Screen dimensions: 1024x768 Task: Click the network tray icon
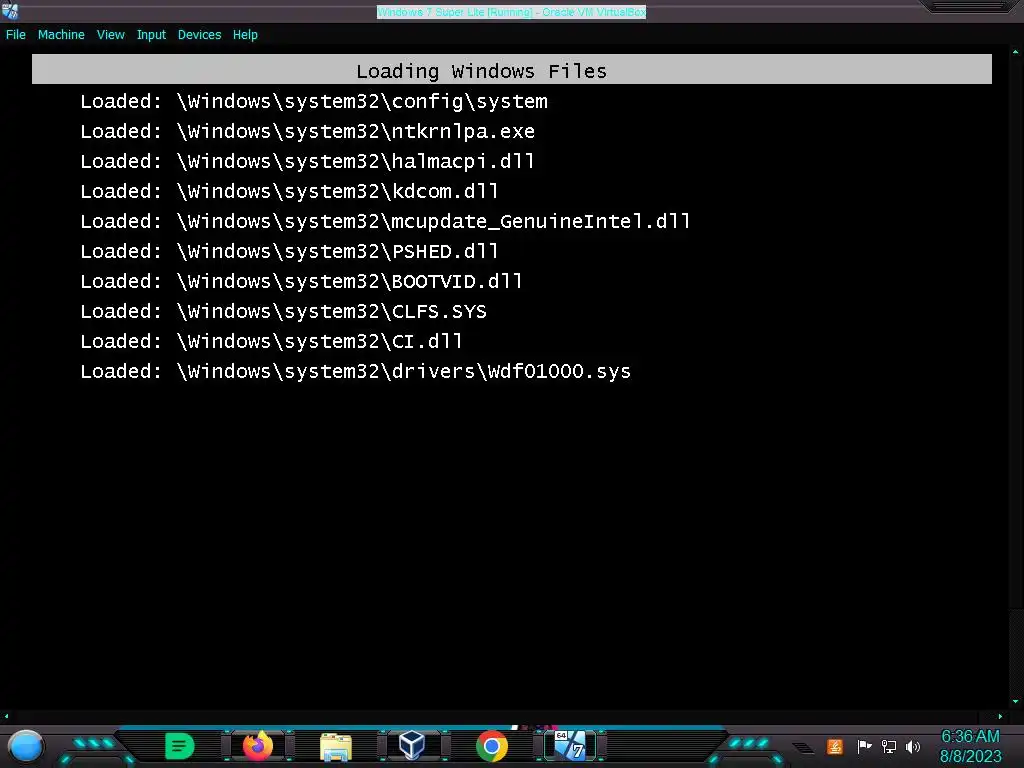point(889,746)
